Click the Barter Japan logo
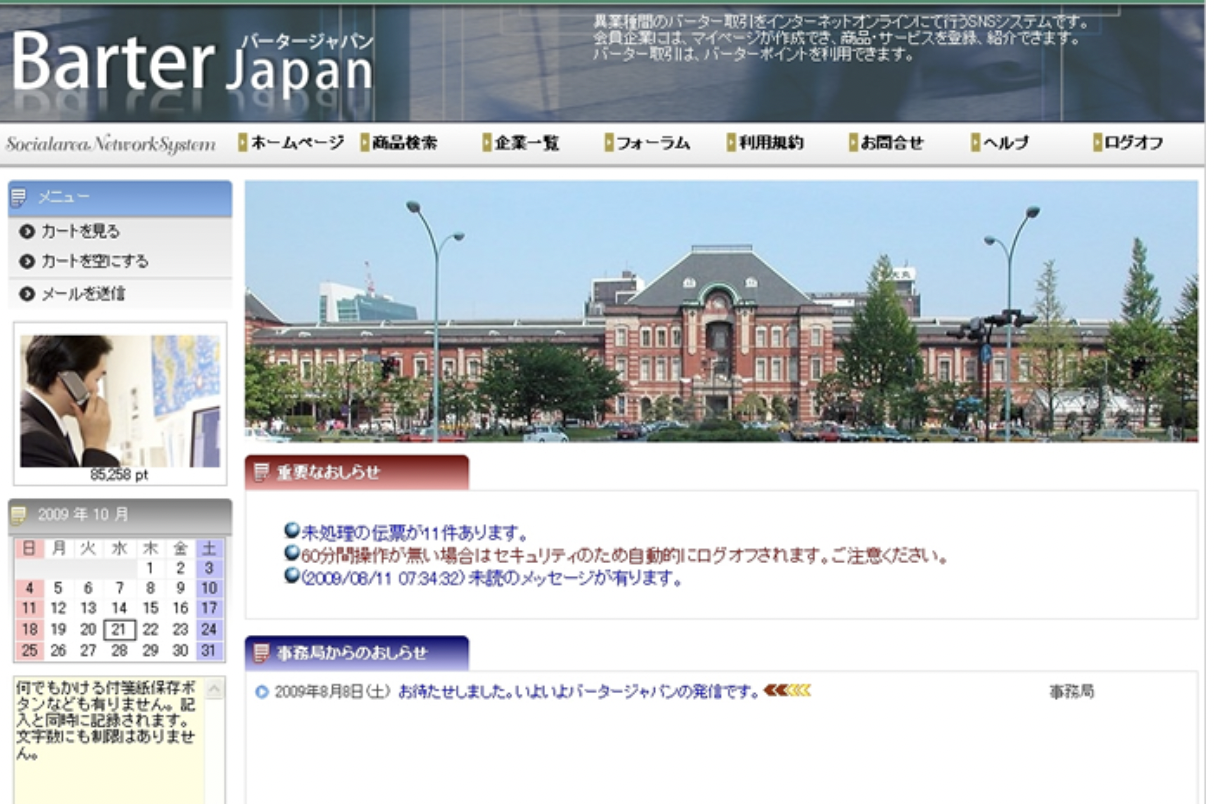This screenshot has width=1214, height=804. pos(193,64)
